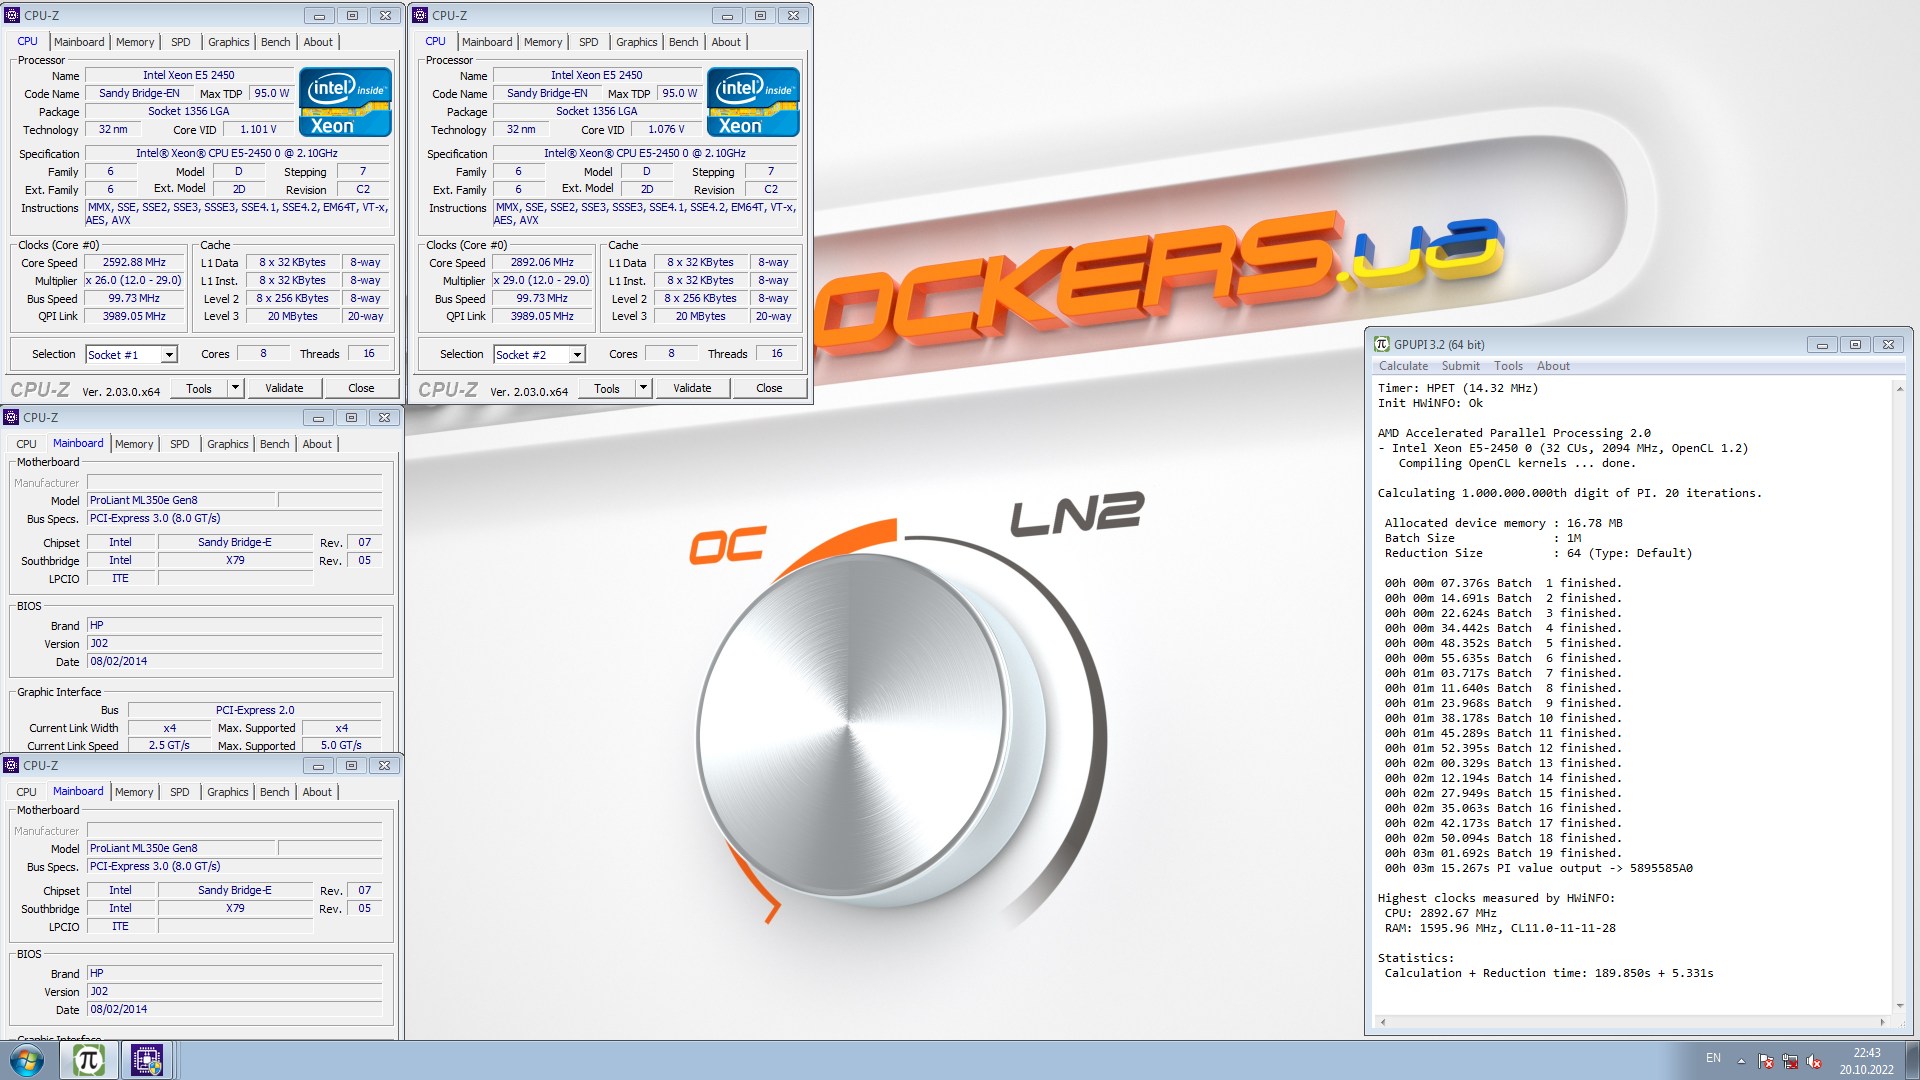Image resolution: width=1920 pixels, height=1080 pixels.
Task: Open the network status tray icon
Action: pyautogui.click(x=1790, y=1061)
